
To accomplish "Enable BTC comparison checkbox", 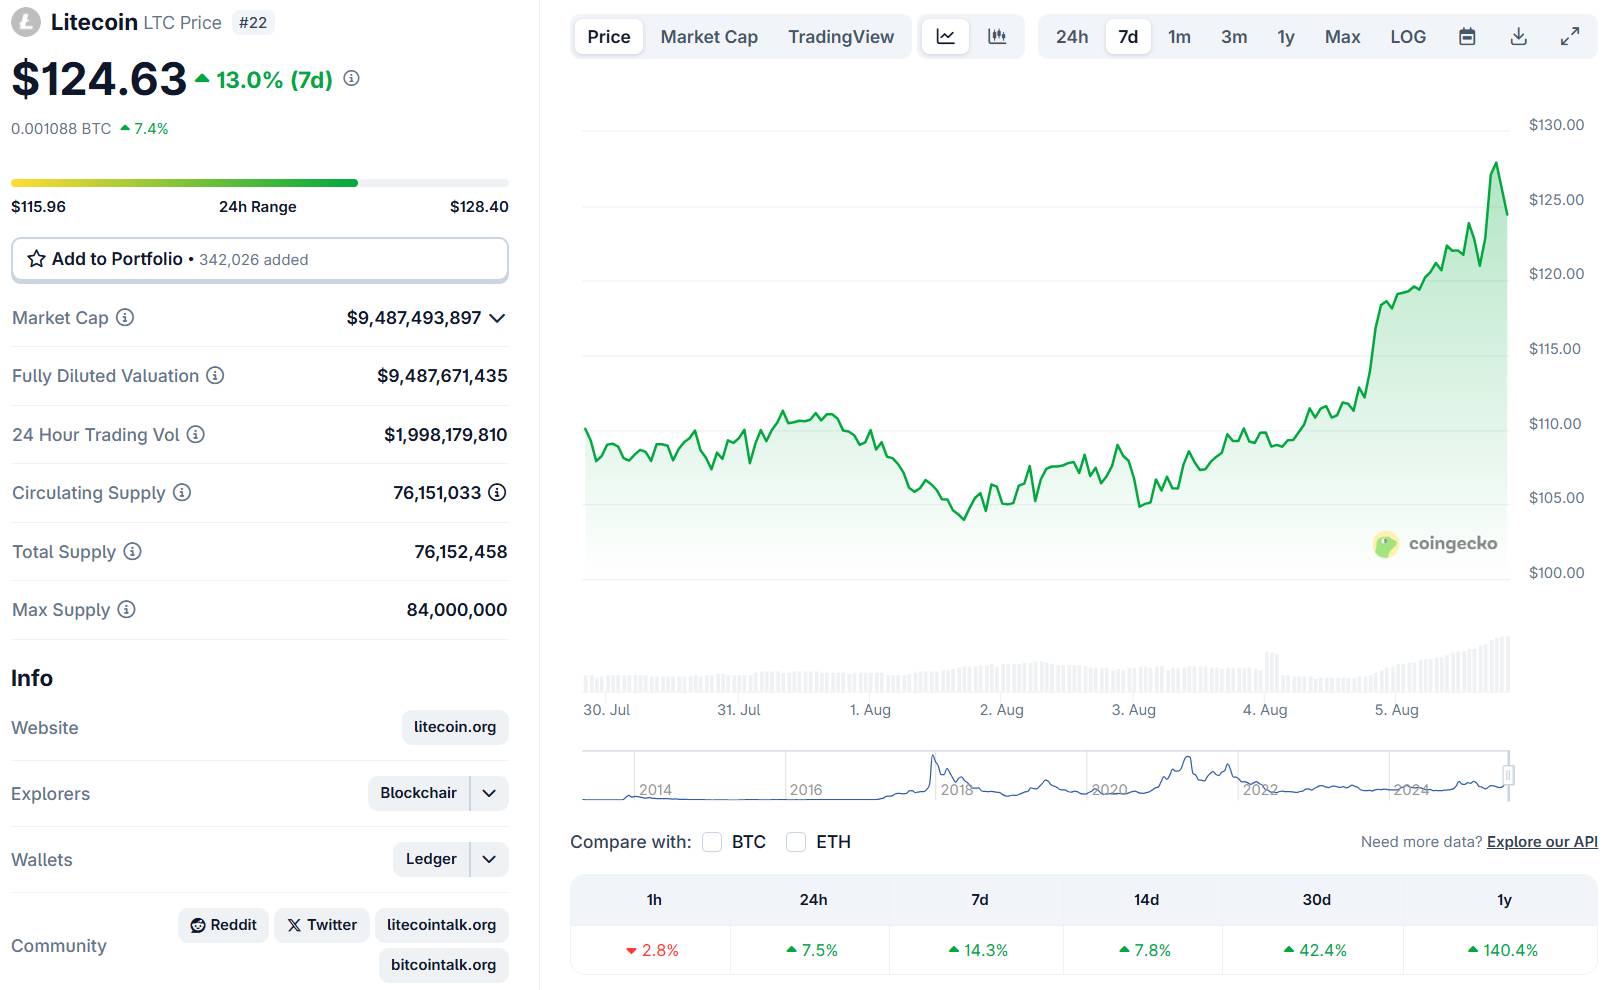I will pyautogui.click(x=712, y=842).
